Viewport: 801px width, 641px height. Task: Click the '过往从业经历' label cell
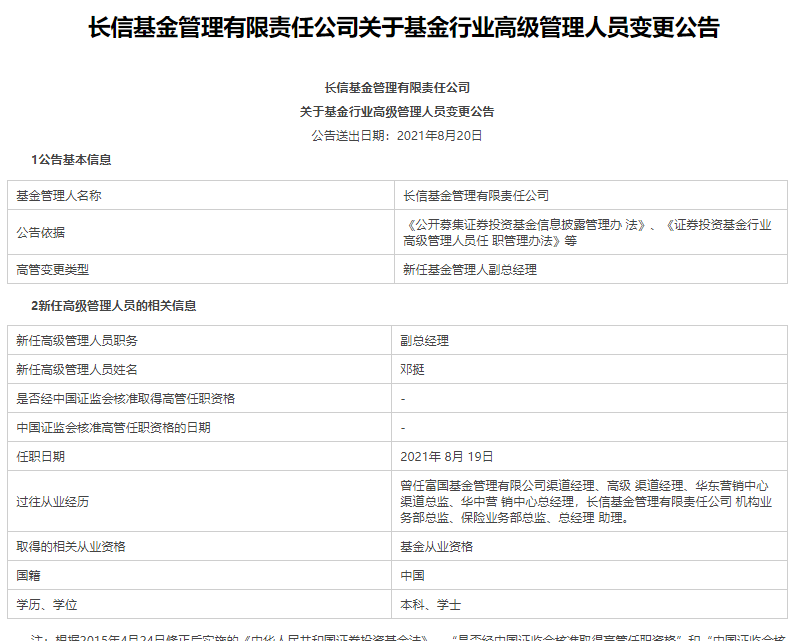[199, 501]
